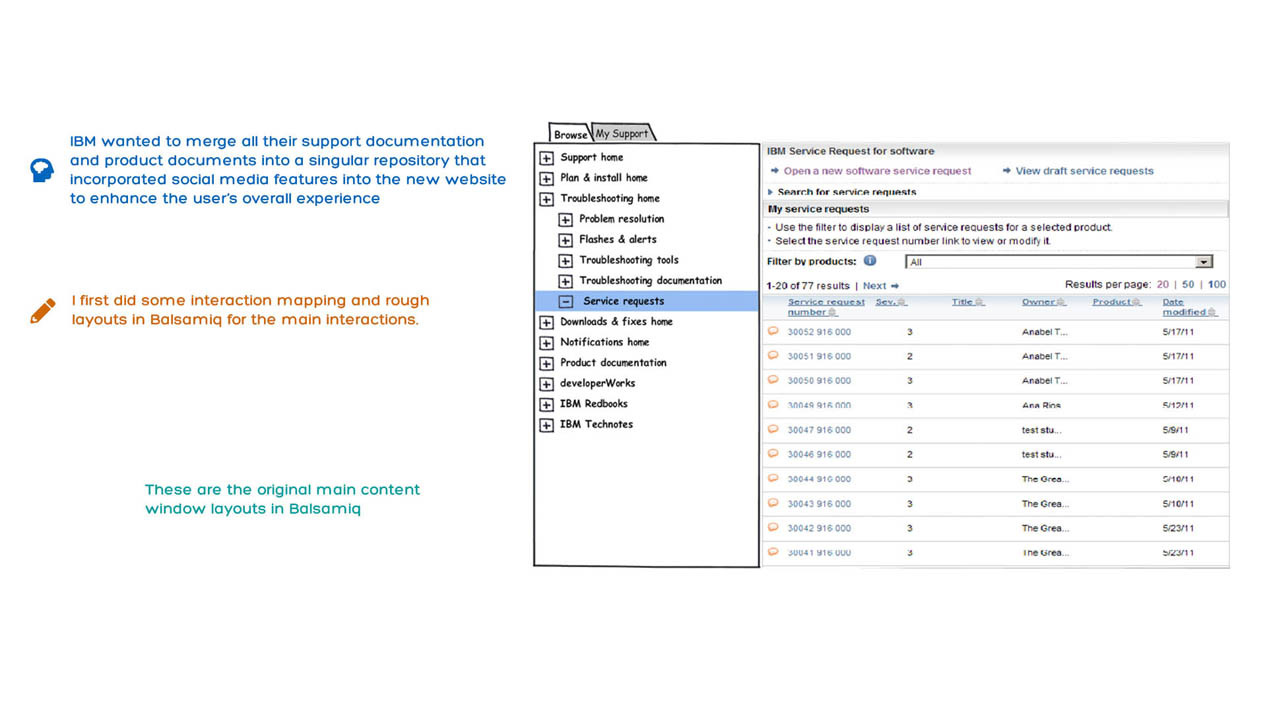
Task: Click comment bubble icon for request 30042 916 000
Action: (773, 527)
